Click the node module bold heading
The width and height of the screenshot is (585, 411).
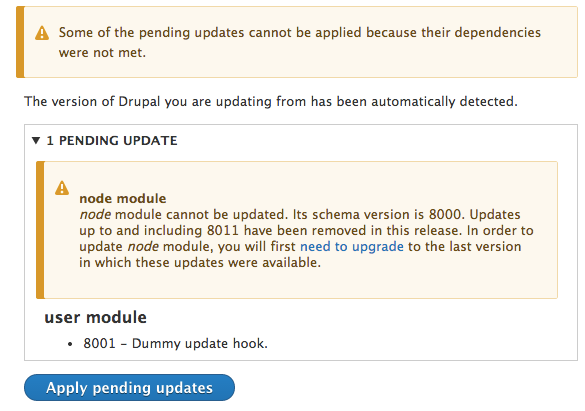click(x=123, y=198)
